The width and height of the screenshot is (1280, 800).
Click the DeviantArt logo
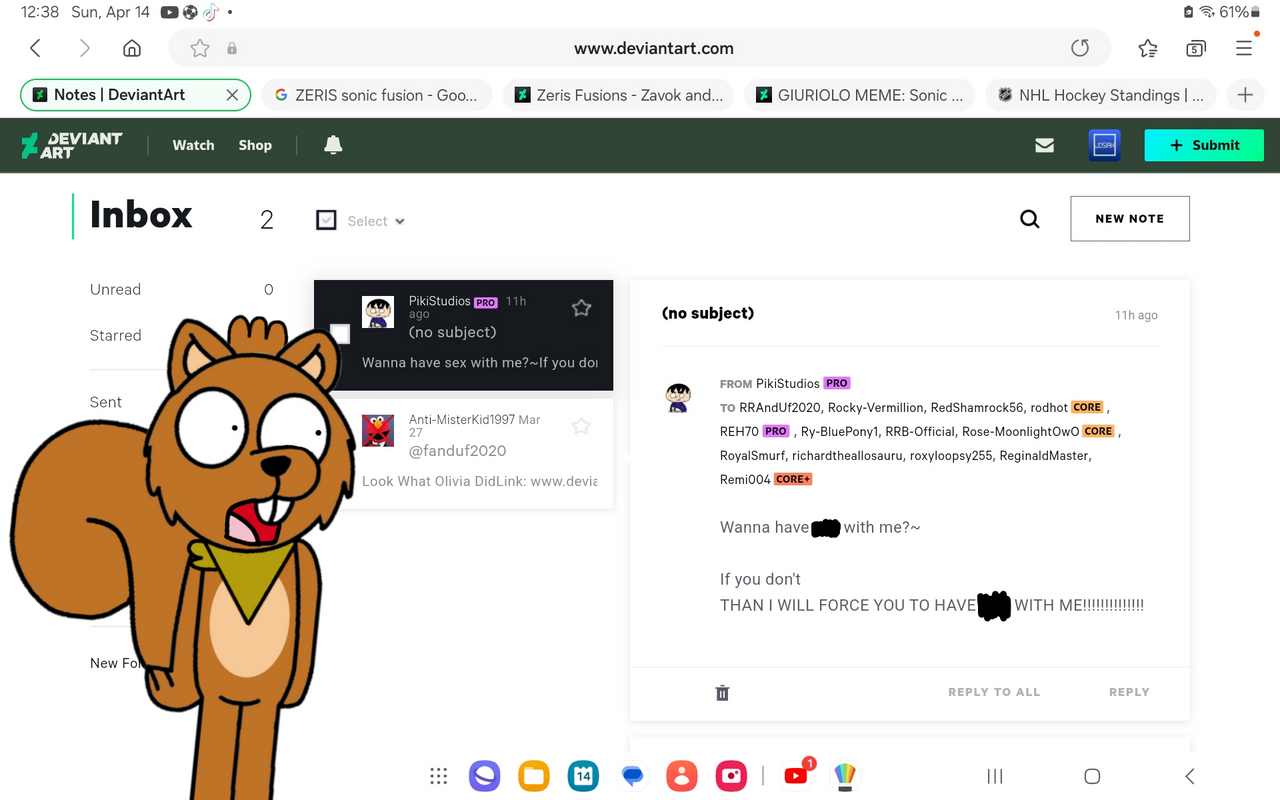click(72, 145)
